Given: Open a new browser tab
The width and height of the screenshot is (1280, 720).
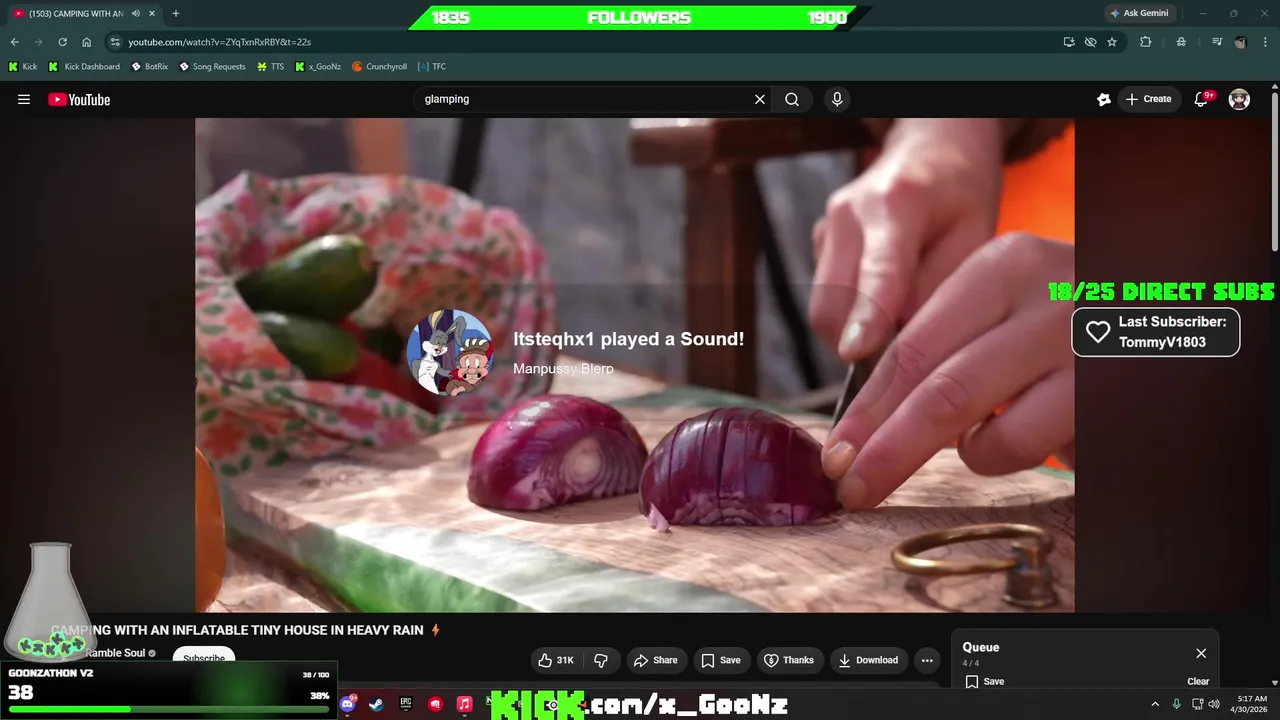Looking at the screenshot, I should [x=176, y=14].
